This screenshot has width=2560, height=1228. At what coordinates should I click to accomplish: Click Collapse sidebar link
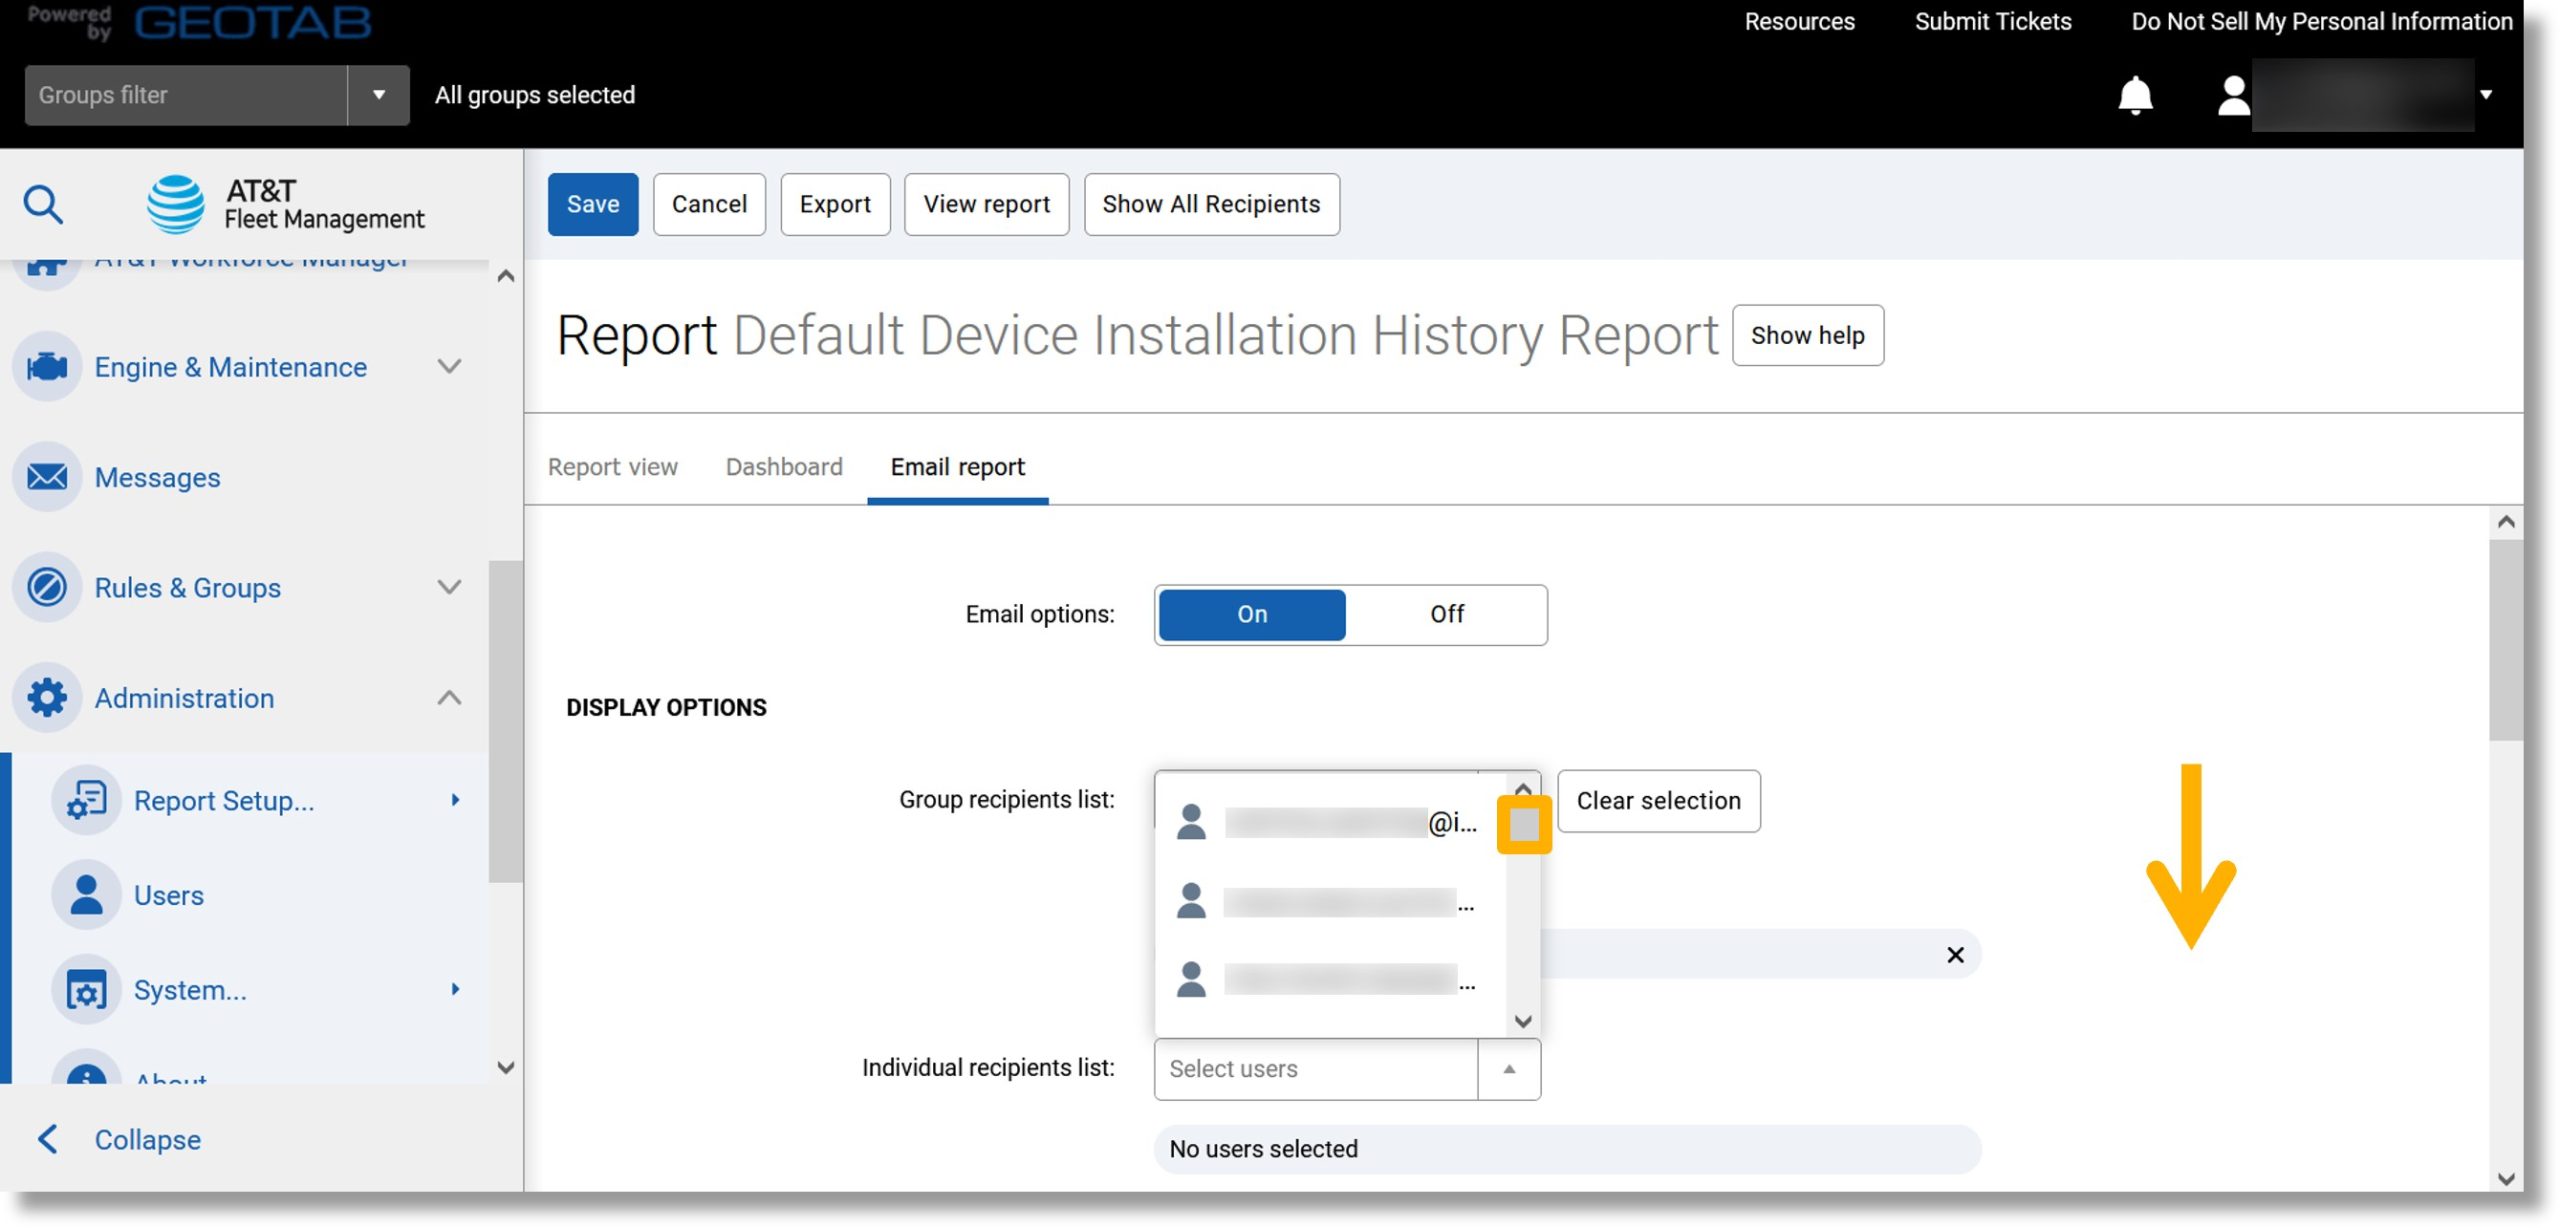point(148,1139)
